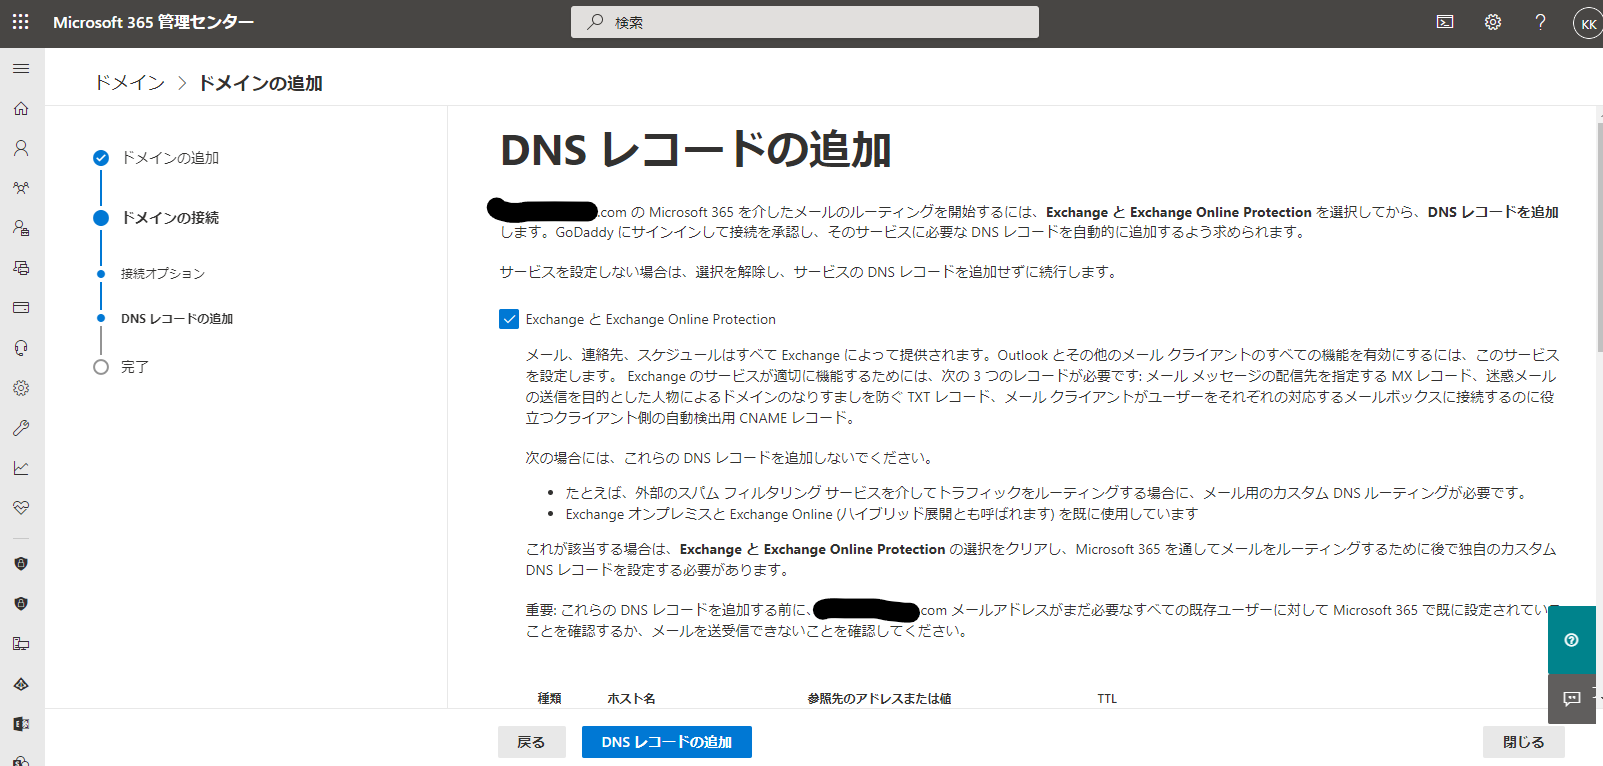Collapse the navigation menu via hamburger icon
Image resolution: width=1603 pixels, height=766 pixels.
[21, 68]
